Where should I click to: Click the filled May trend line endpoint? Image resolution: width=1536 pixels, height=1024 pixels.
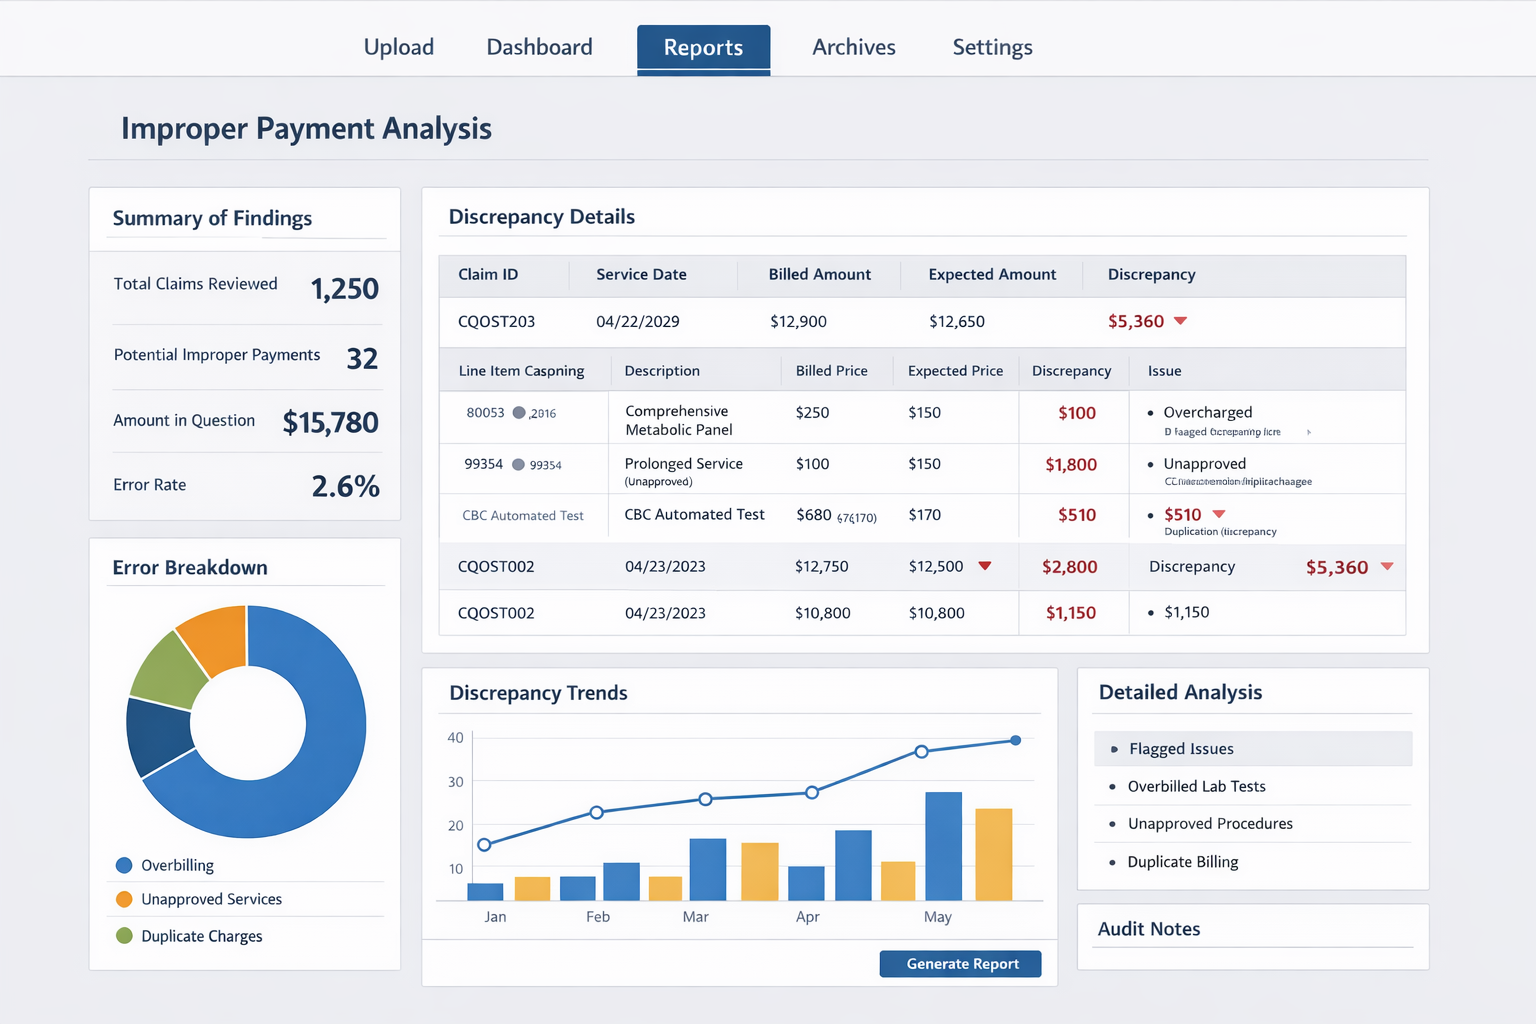click(1016, 740)
